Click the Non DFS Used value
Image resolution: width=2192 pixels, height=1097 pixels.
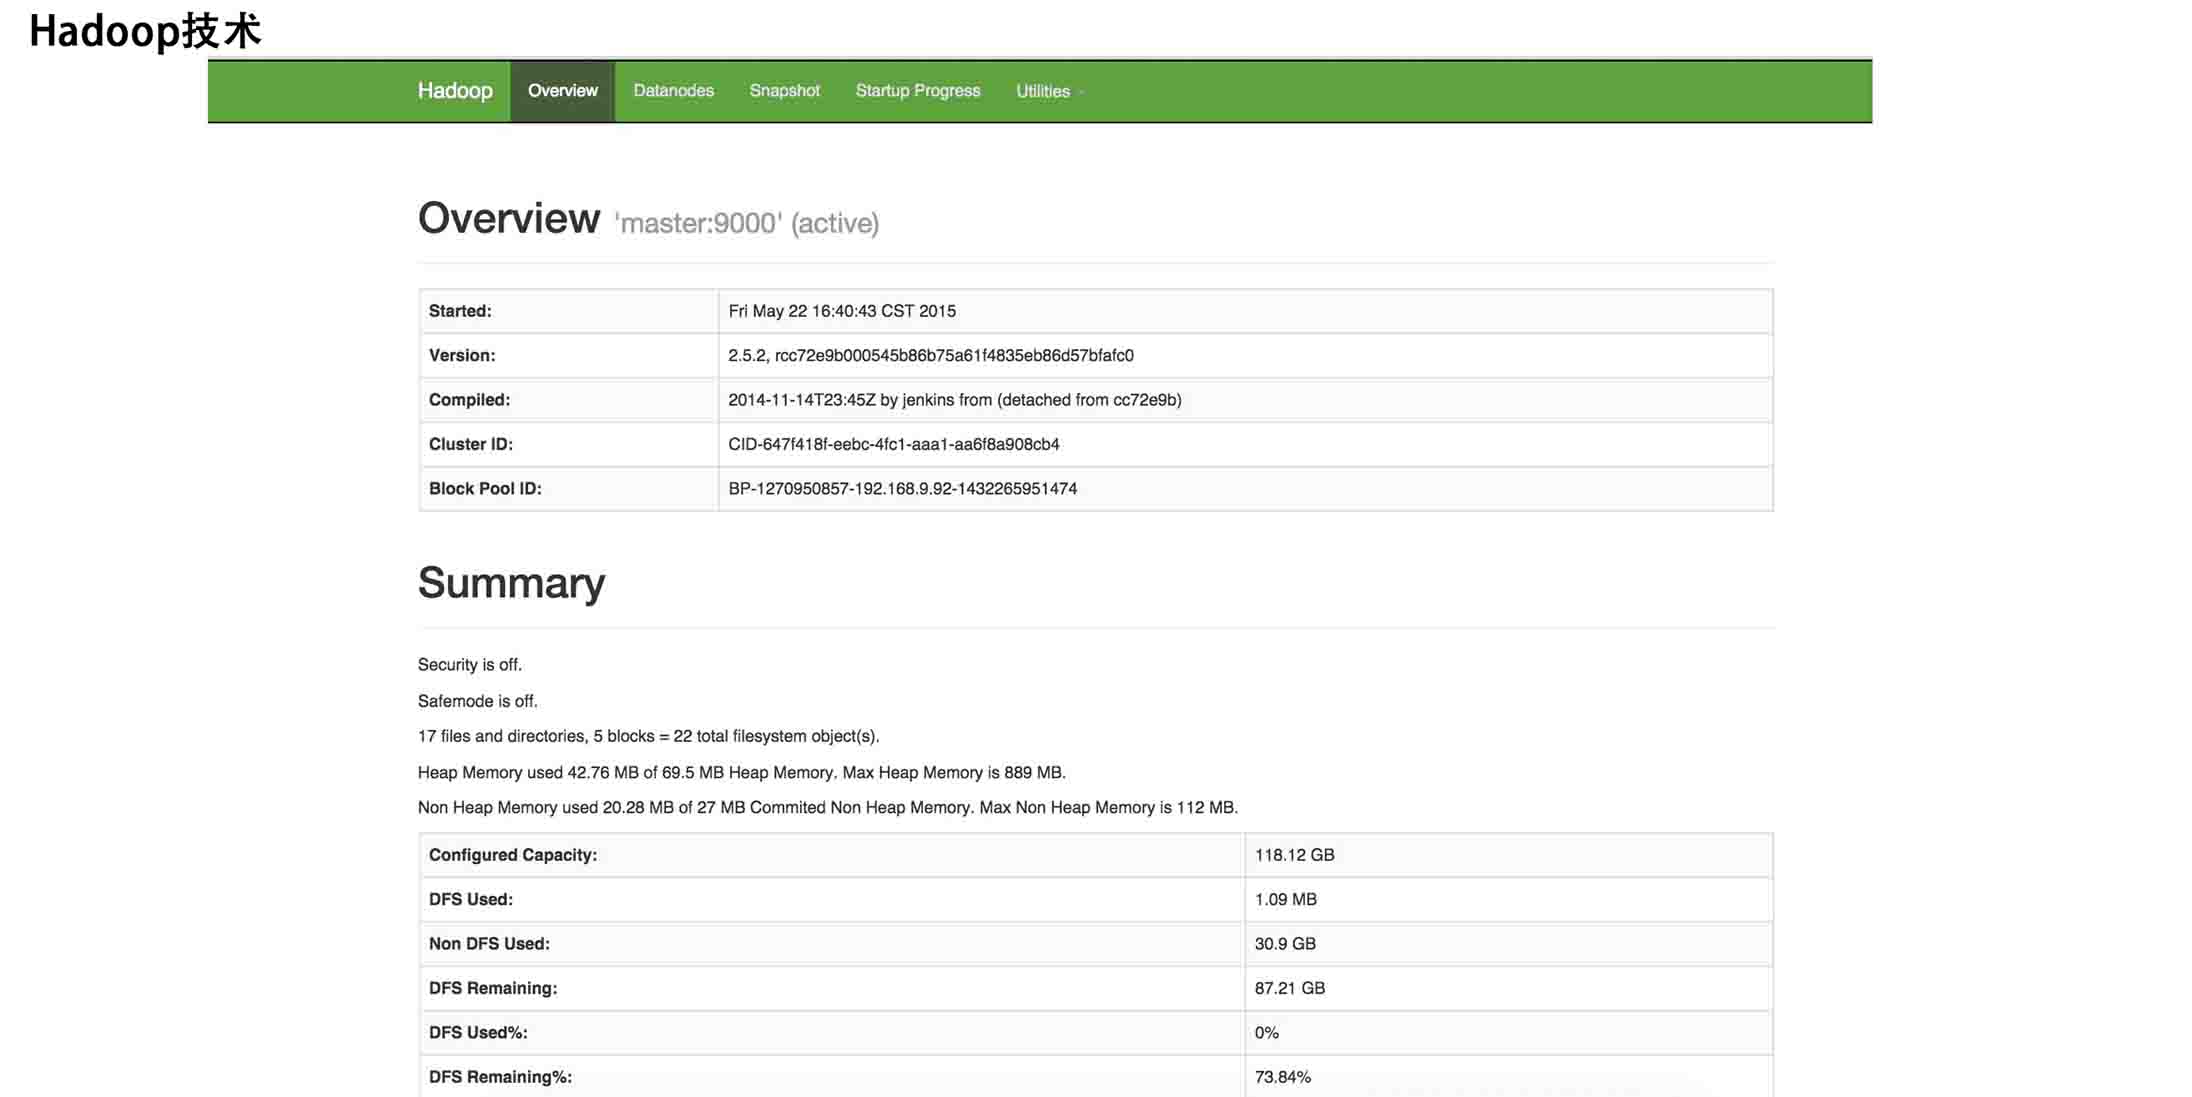click(x=1285, y=943)
